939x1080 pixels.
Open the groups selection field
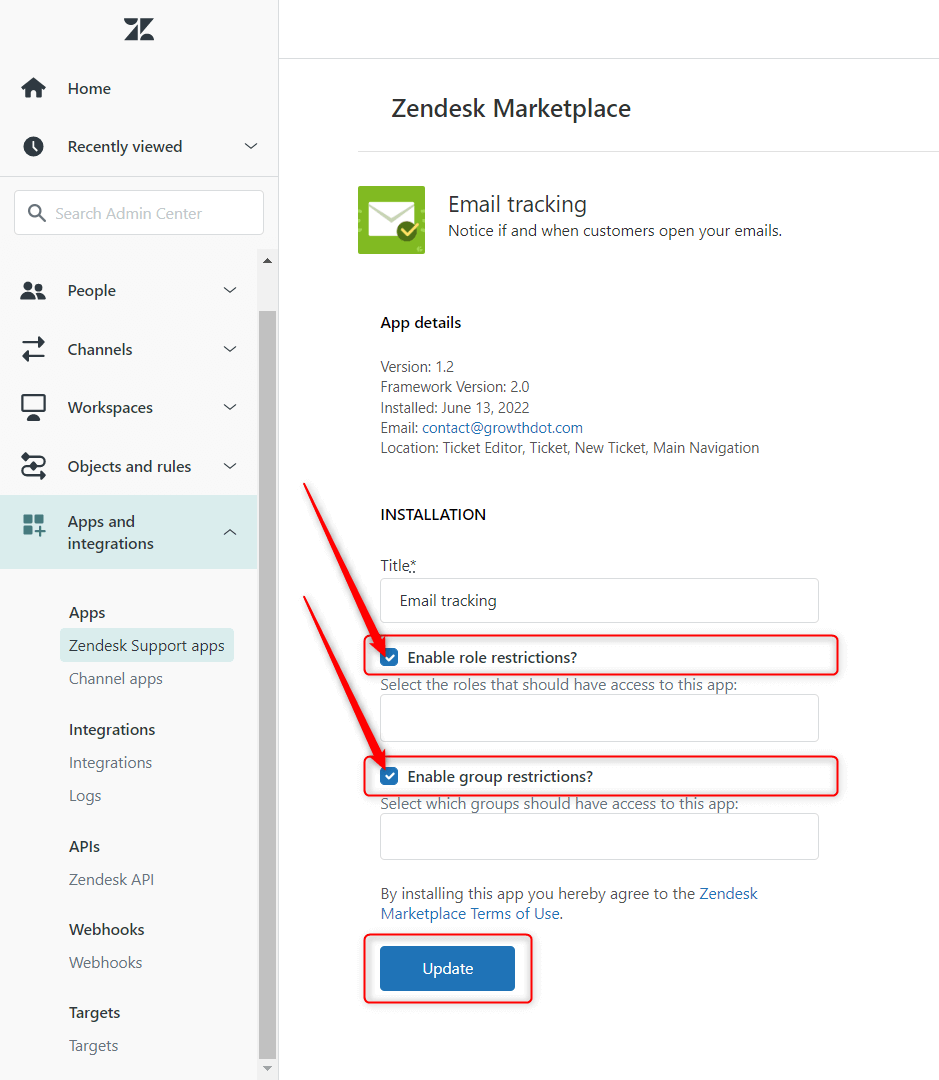click(x=599, y=836)
